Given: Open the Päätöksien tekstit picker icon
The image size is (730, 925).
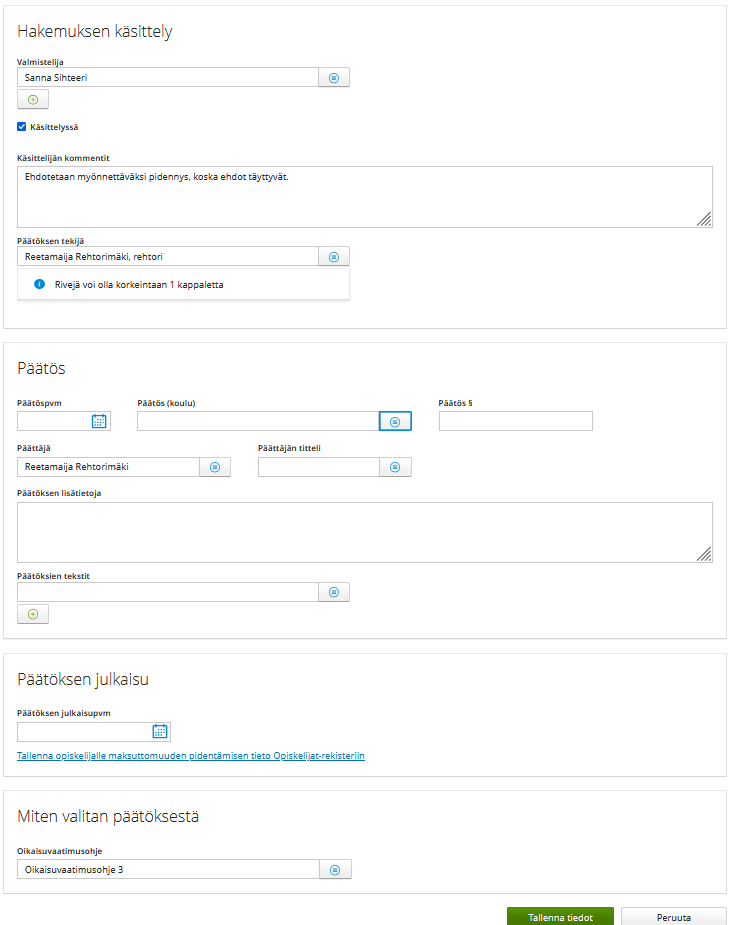Looking at the screenshot, I should pos(334,593).
